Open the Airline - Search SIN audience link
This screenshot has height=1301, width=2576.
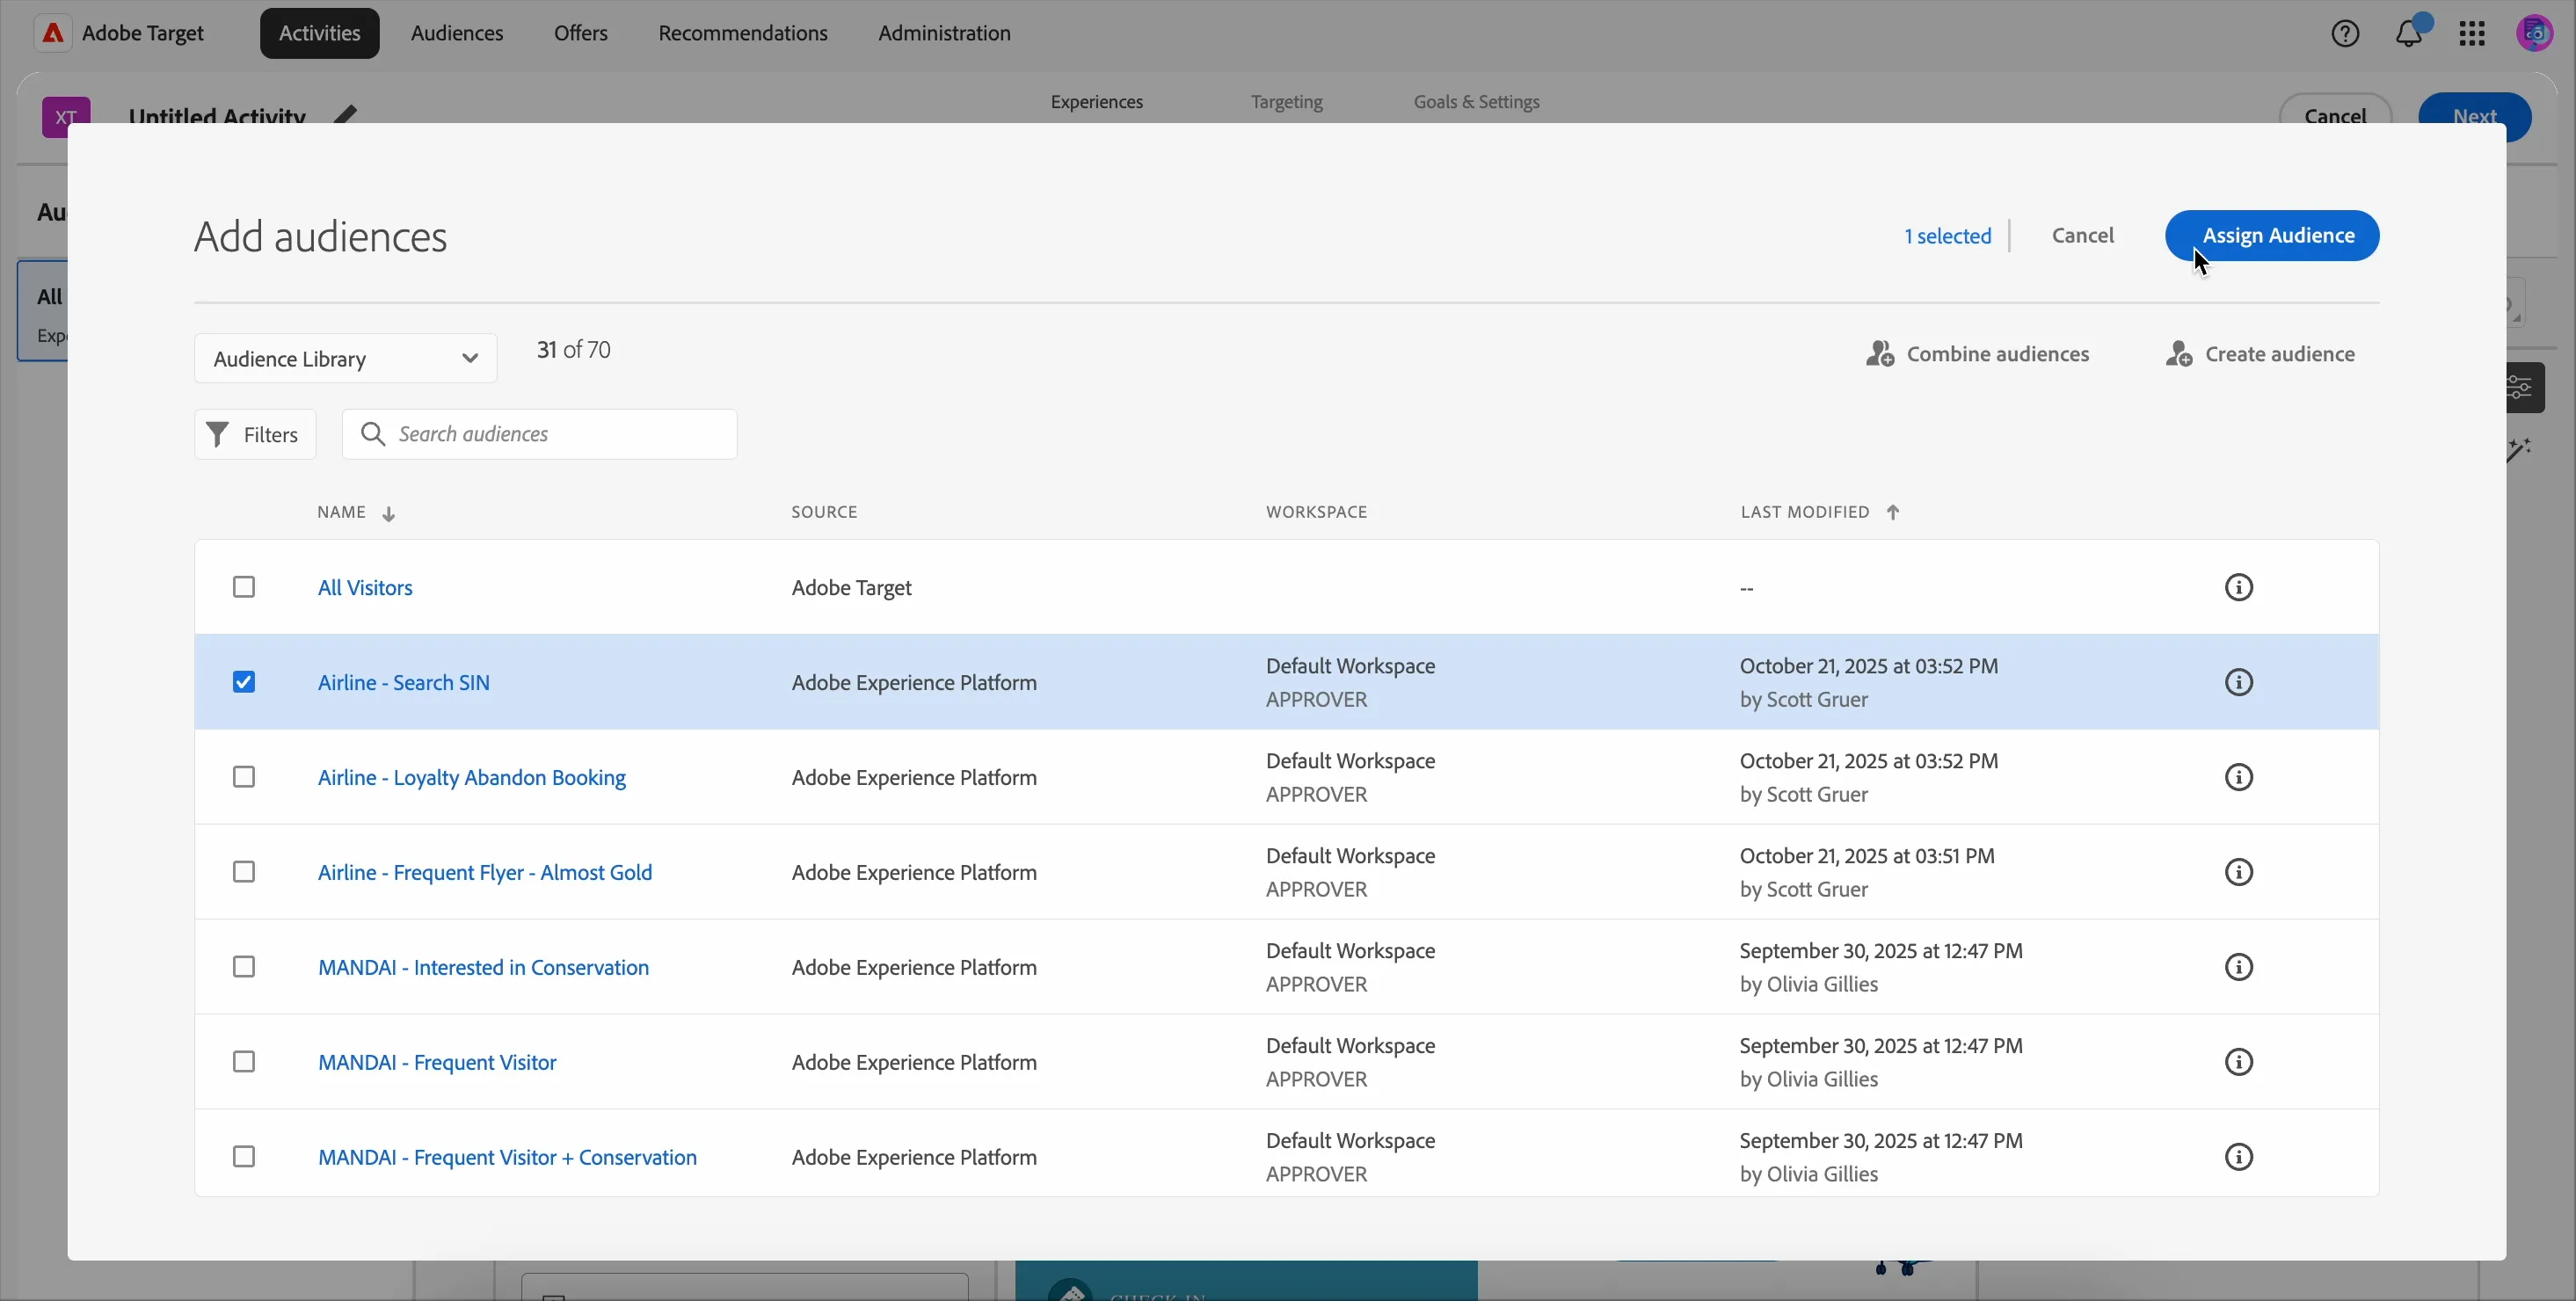point(404,682)
